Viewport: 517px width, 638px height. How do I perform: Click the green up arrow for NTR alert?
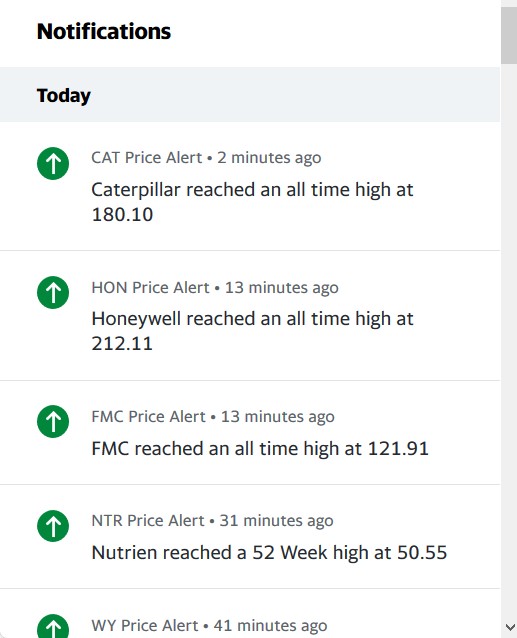pyautogui.click(x=53, y=526)
